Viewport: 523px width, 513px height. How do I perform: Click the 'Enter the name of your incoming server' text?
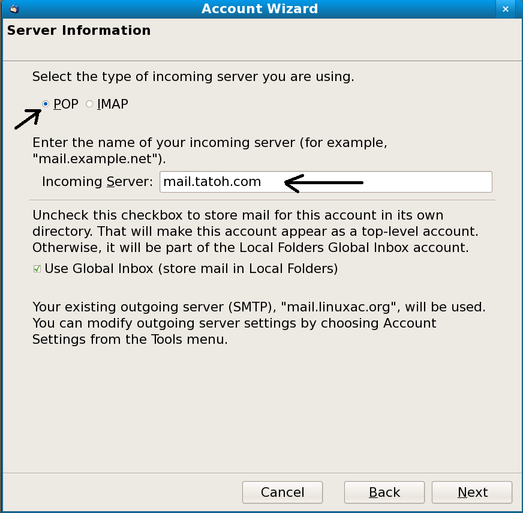pyautogui.click(x=210, y=150)
